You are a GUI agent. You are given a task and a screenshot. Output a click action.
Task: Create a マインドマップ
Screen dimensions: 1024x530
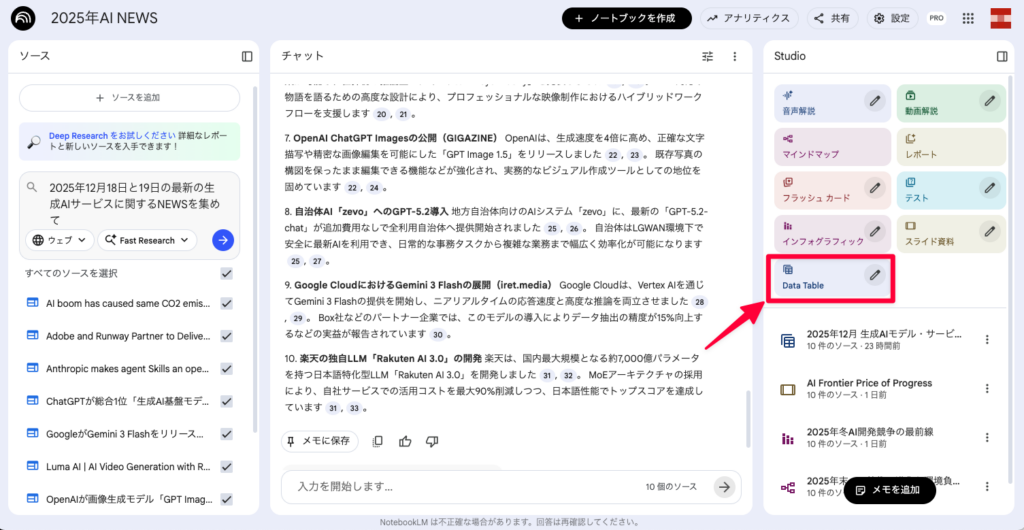(x=833, y=146)
